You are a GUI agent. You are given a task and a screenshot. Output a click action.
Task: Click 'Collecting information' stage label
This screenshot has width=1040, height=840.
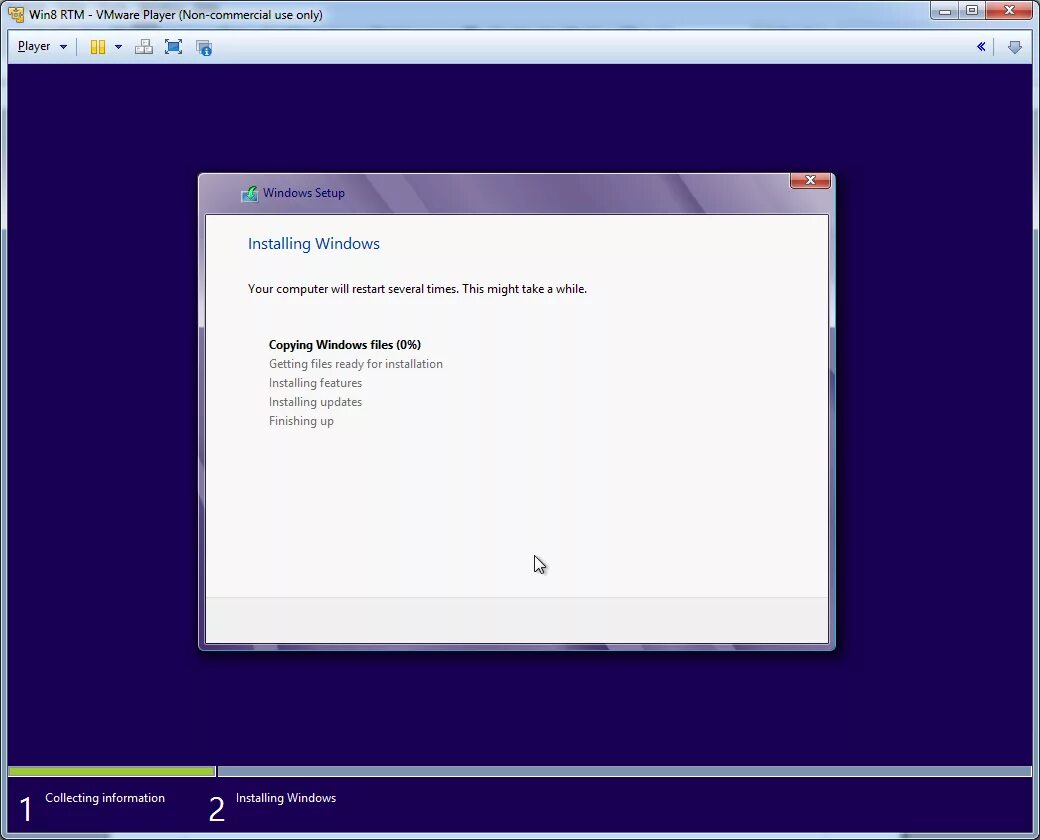[x=105, y=798]
